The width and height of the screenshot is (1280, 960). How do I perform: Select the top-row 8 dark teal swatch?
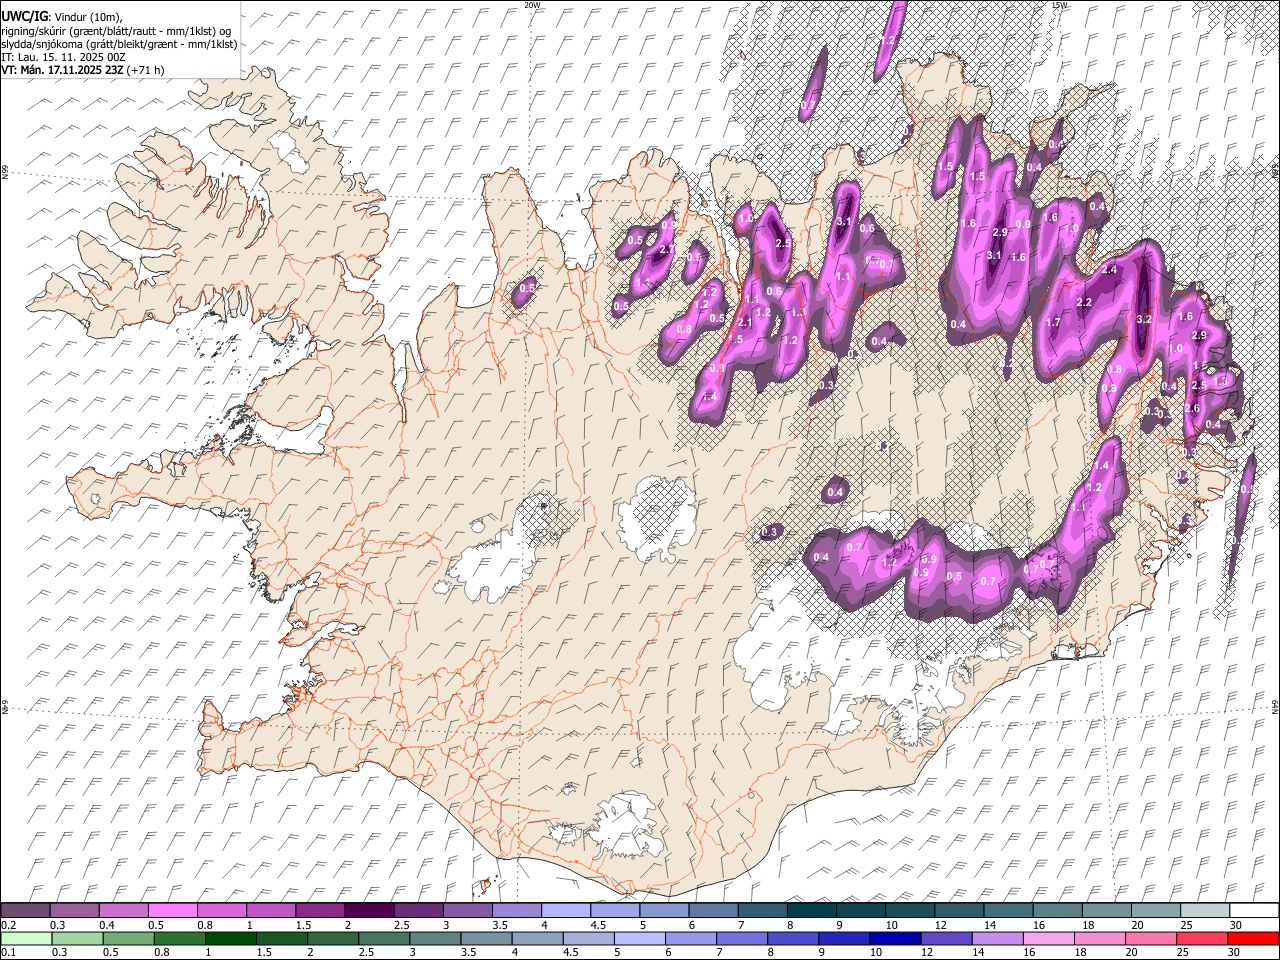pyautogui.click(x=811, y=911)
